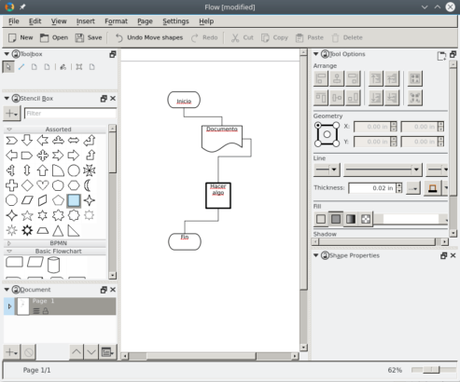Click the Open toolbar button
460x382 pixels.
tap(54, 38)
